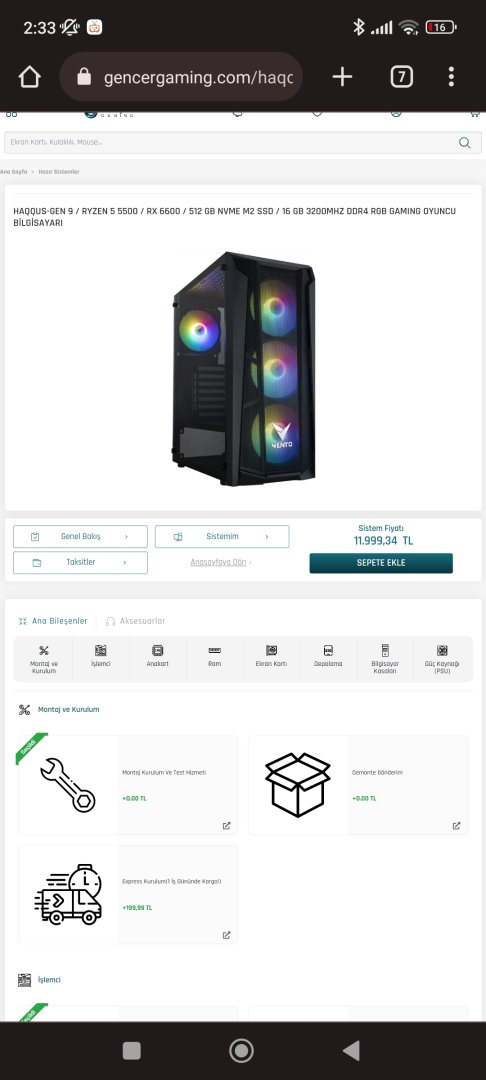This screenshot has width=486, height=1080.
Task: Click the SEPETE EKLE button
Action: 381,563
